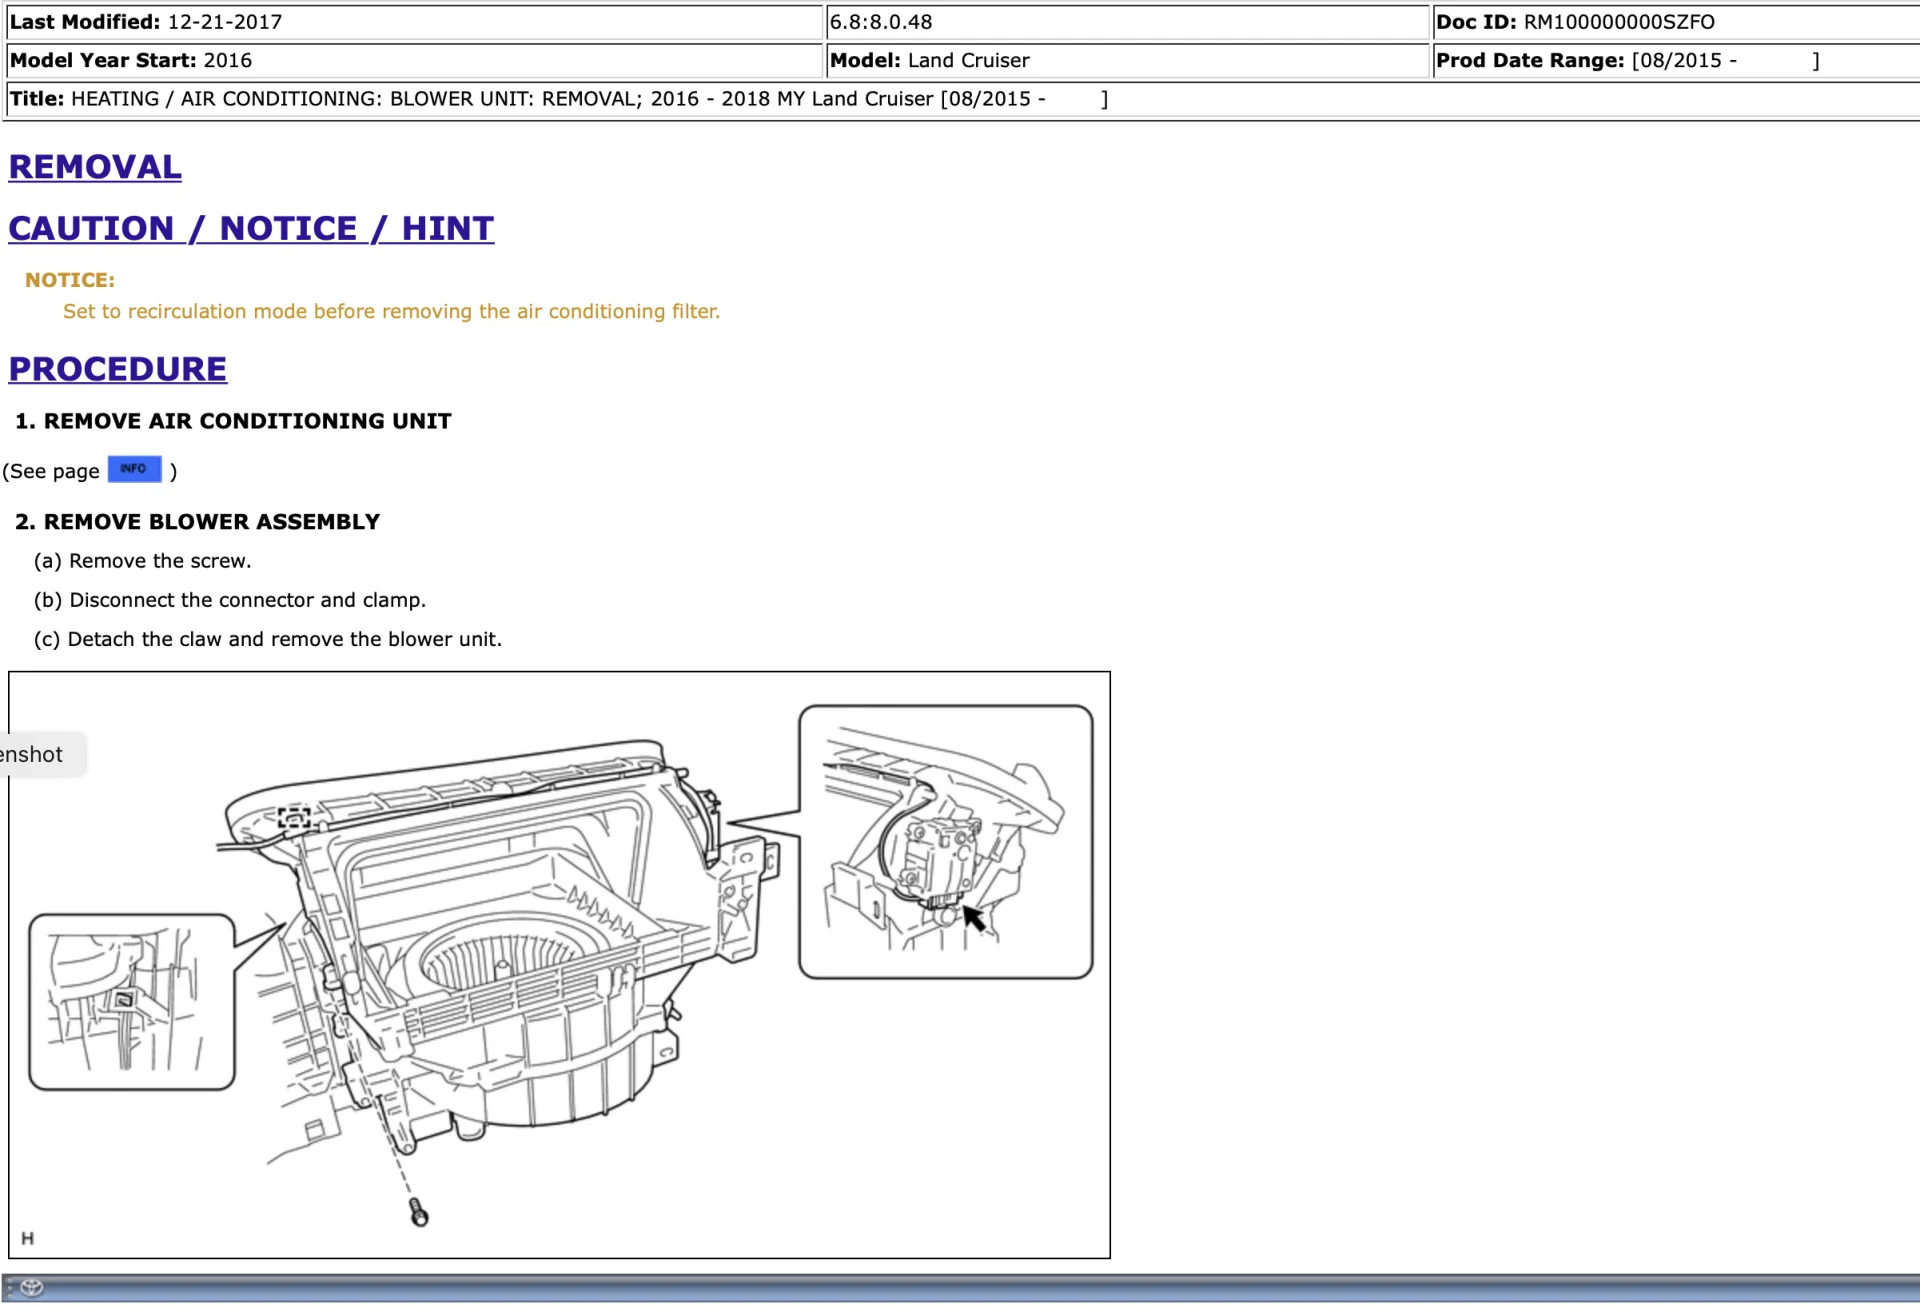The width and height of the screenshot is (1920, 1308).
Task: Click step 1 REMOVE AIR CONDITIONING UNIT
Action: point(233,421)
